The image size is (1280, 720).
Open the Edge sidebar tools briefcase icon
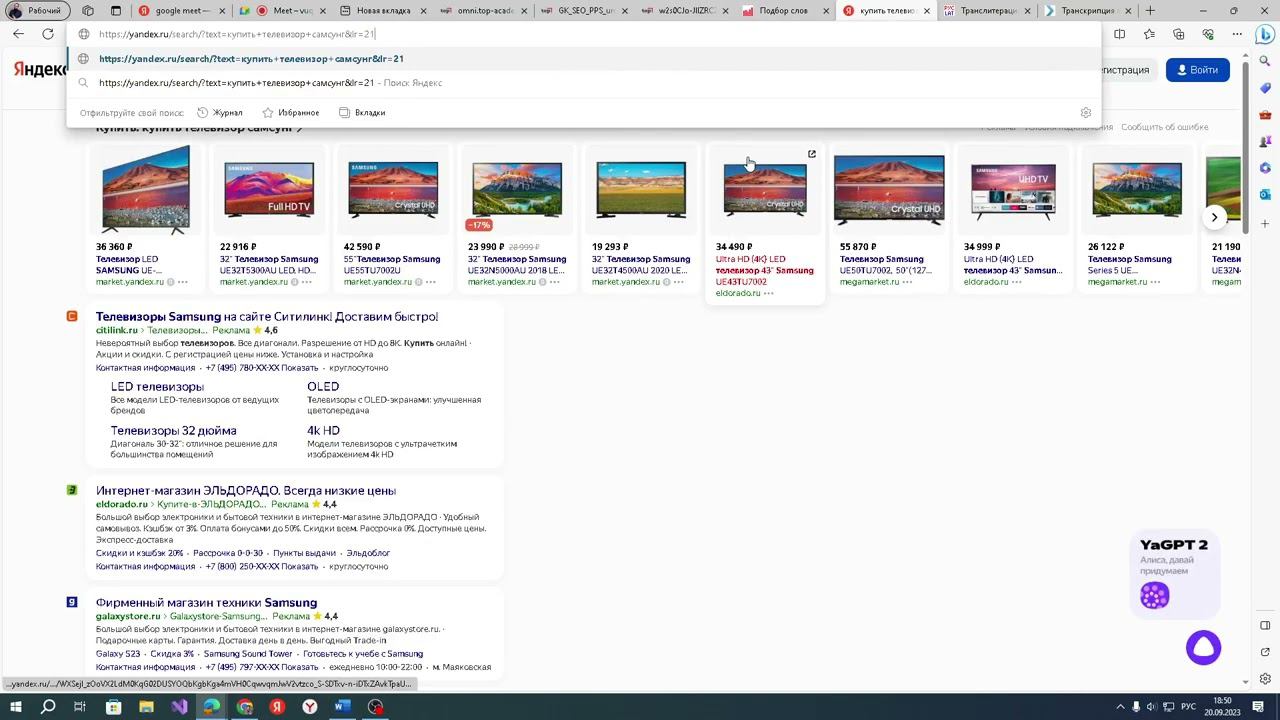tap(1265, 115)
